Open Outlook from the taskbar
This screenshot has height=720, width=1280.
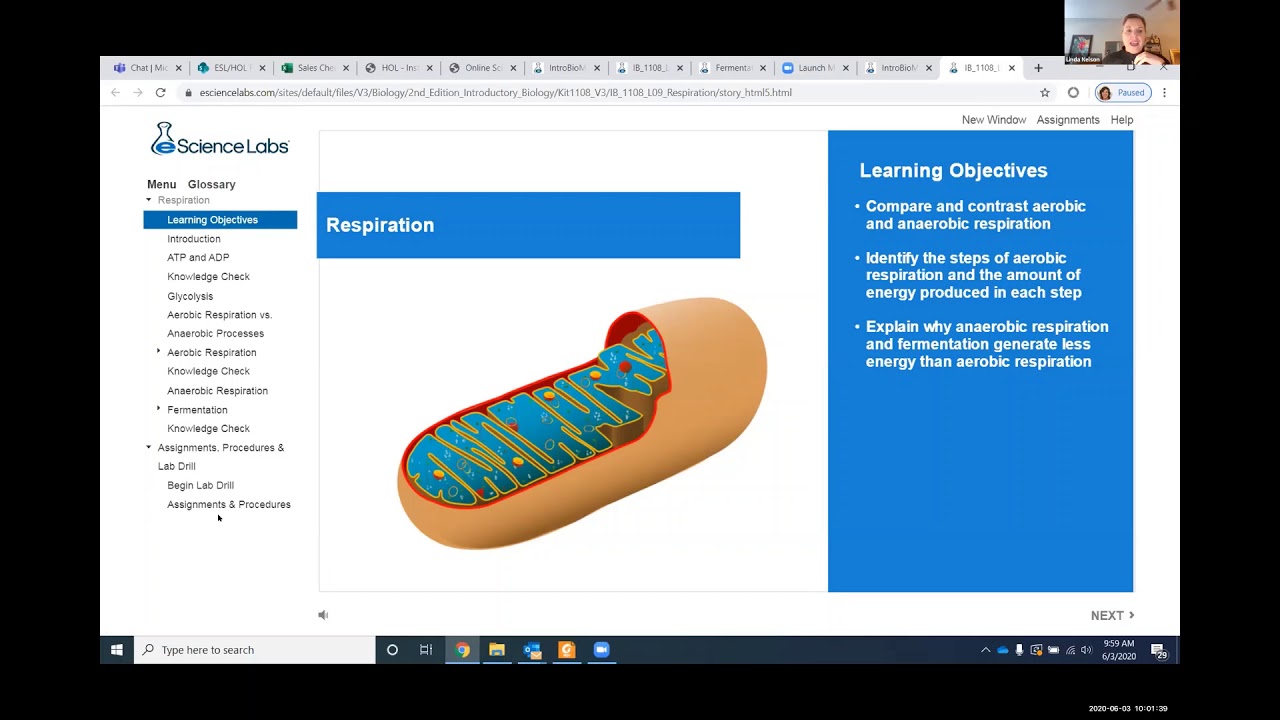532,650
